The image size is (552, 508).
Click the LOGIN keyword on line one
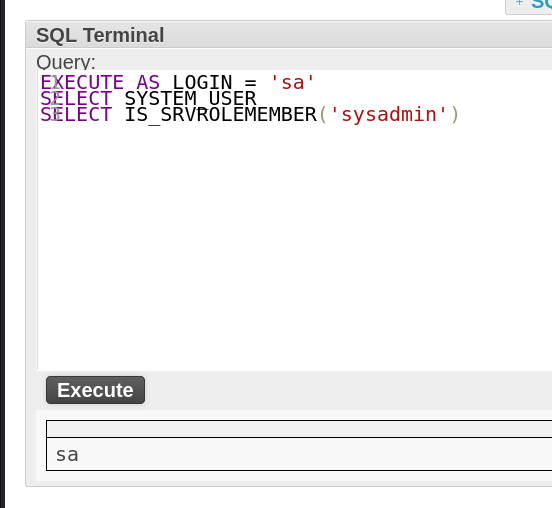202,83
